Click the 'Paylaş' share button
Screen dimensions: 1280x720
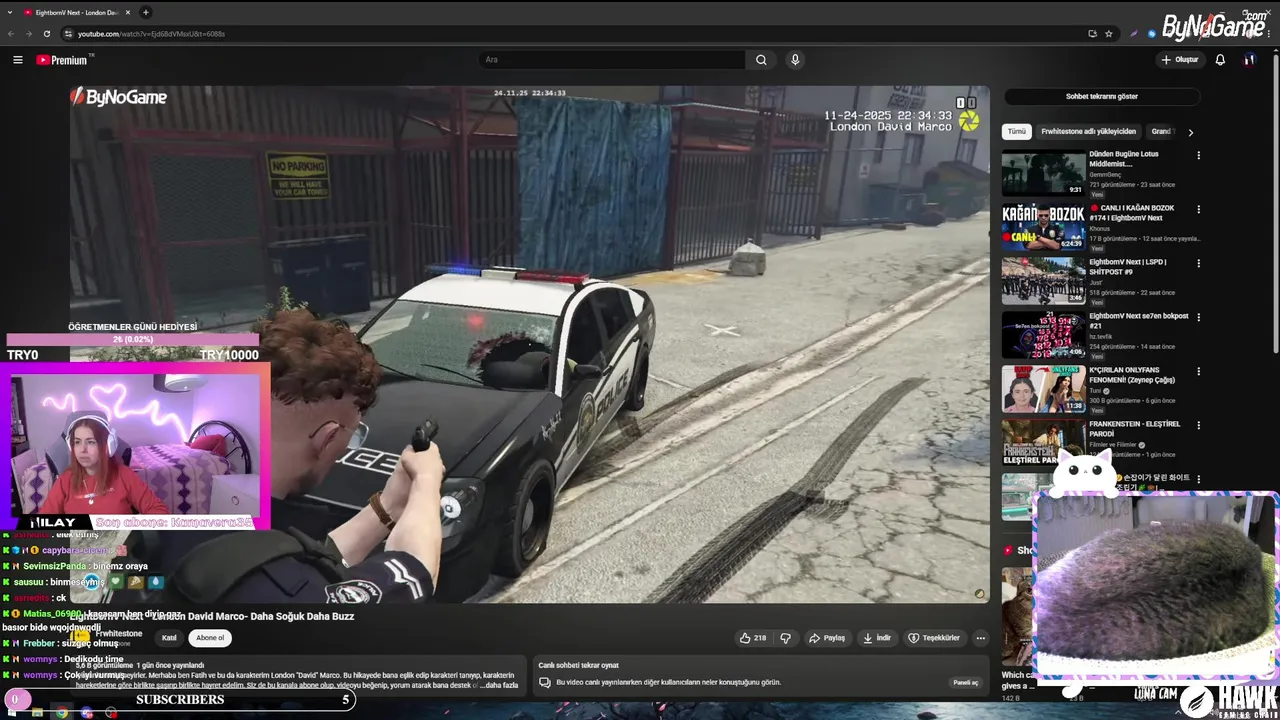coord(827,638)
